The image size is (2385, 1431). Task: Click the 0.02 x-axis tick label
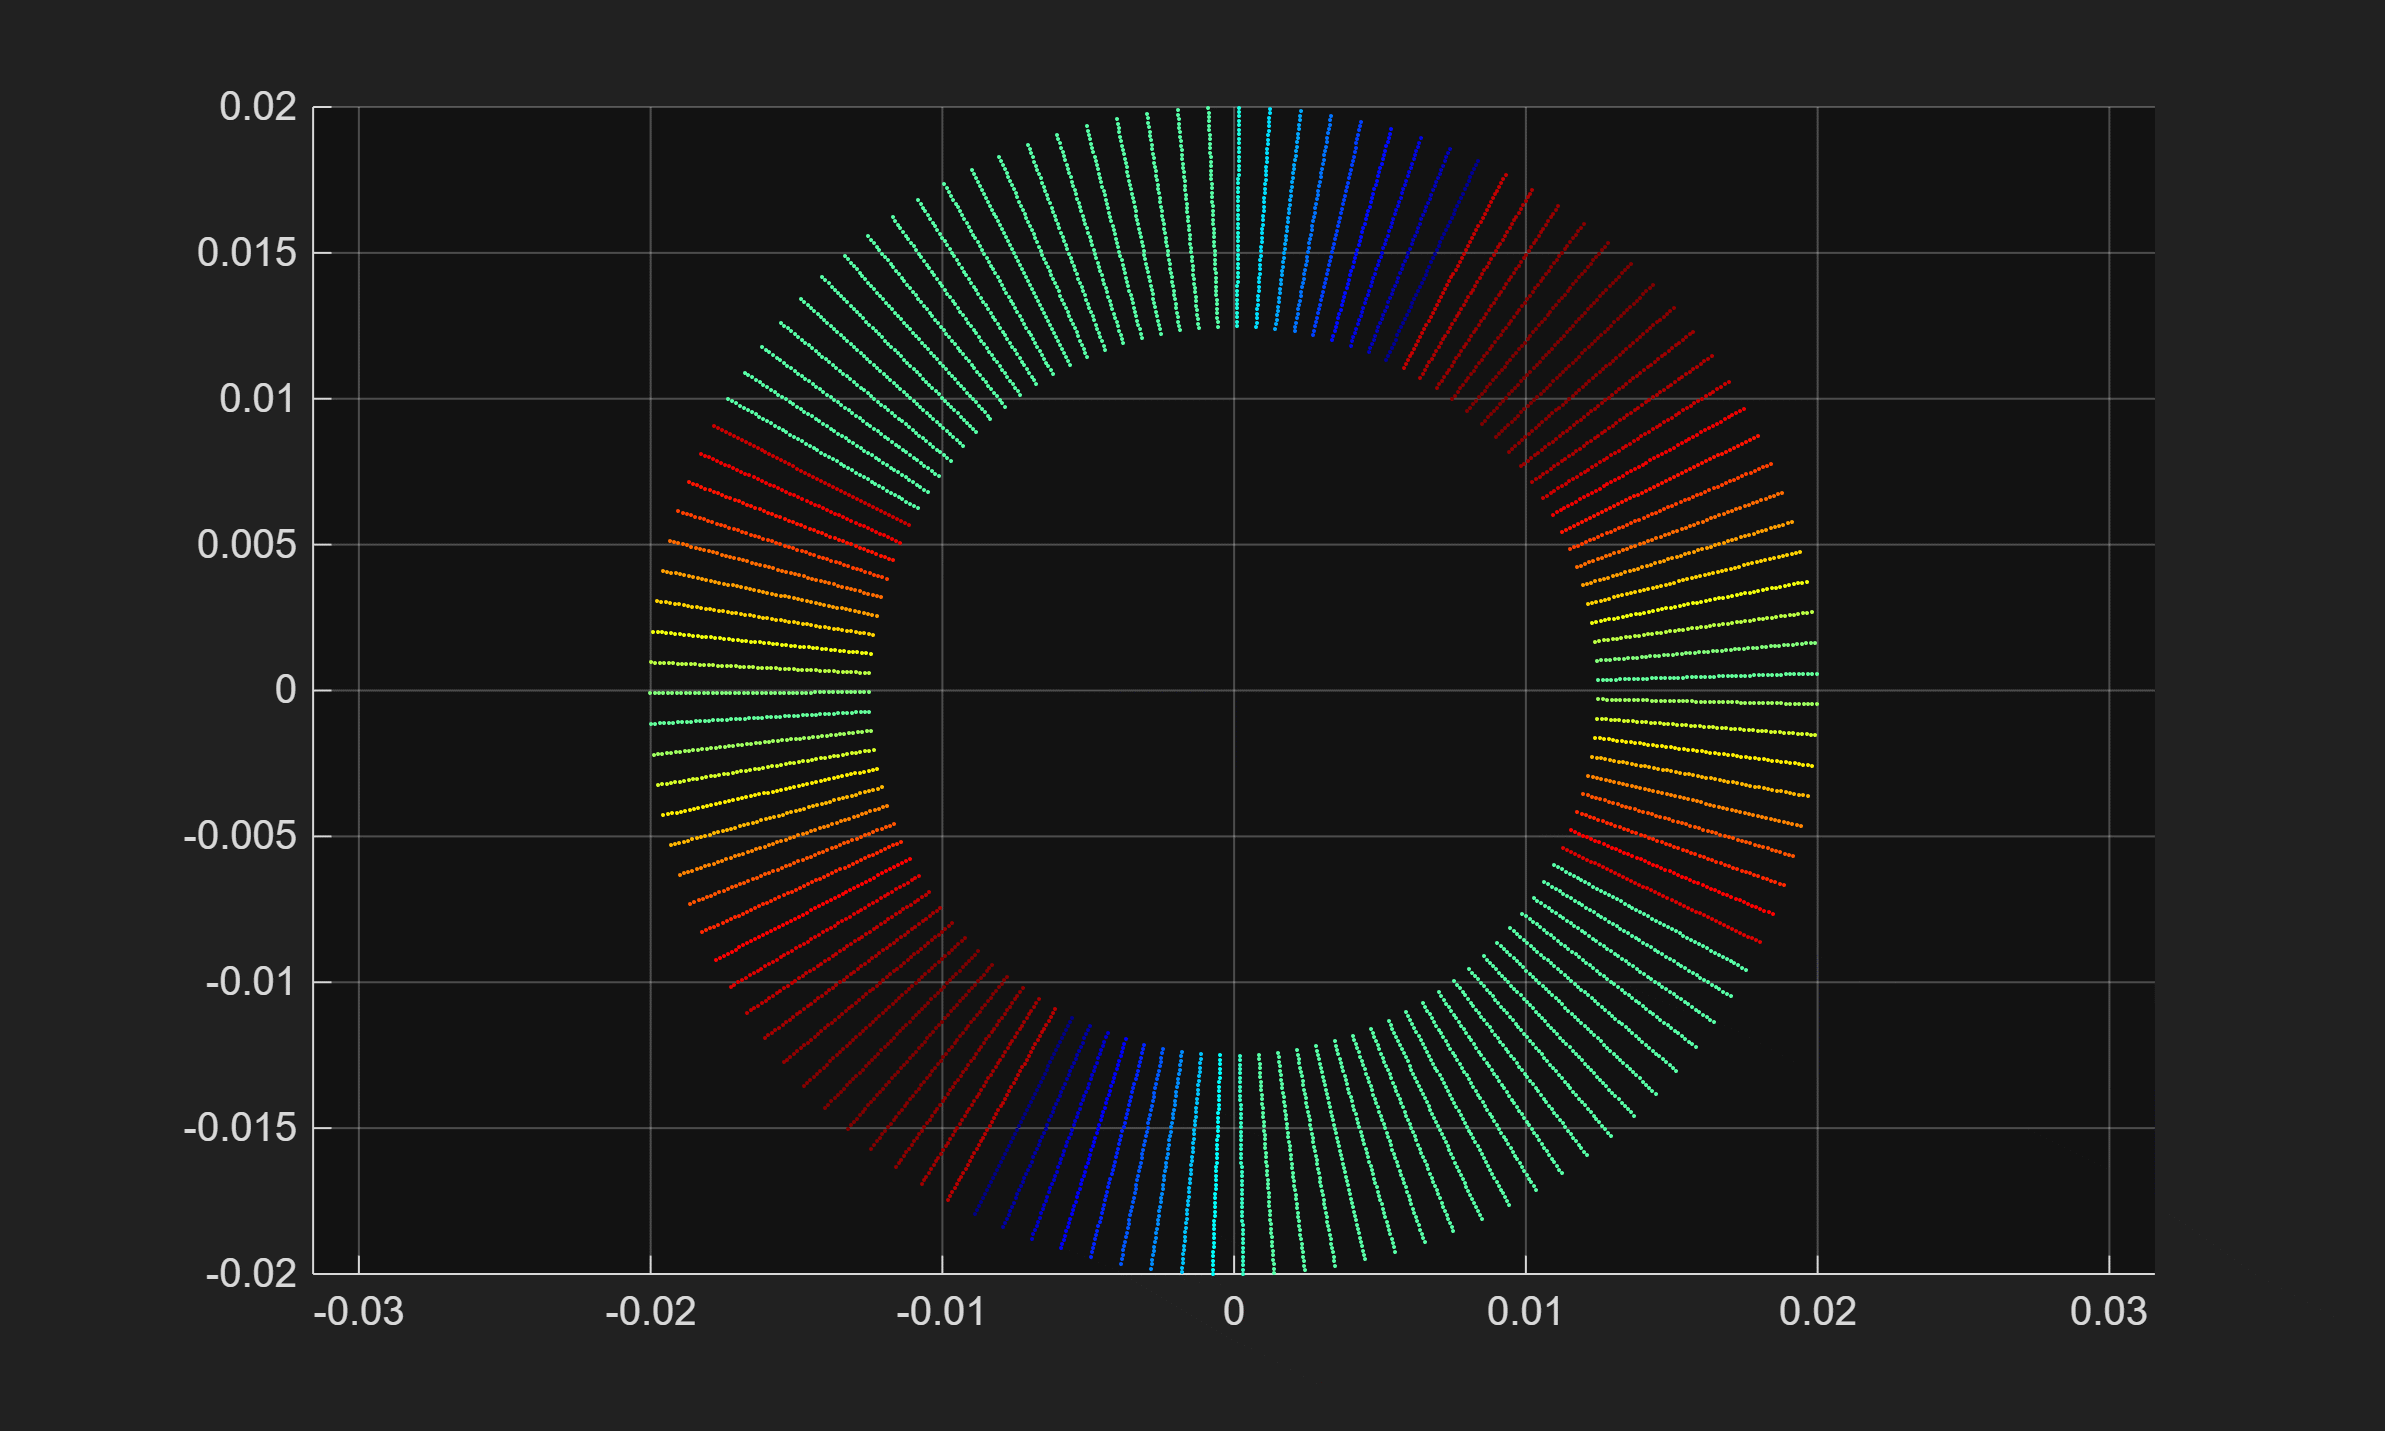coord(1817,1312)
